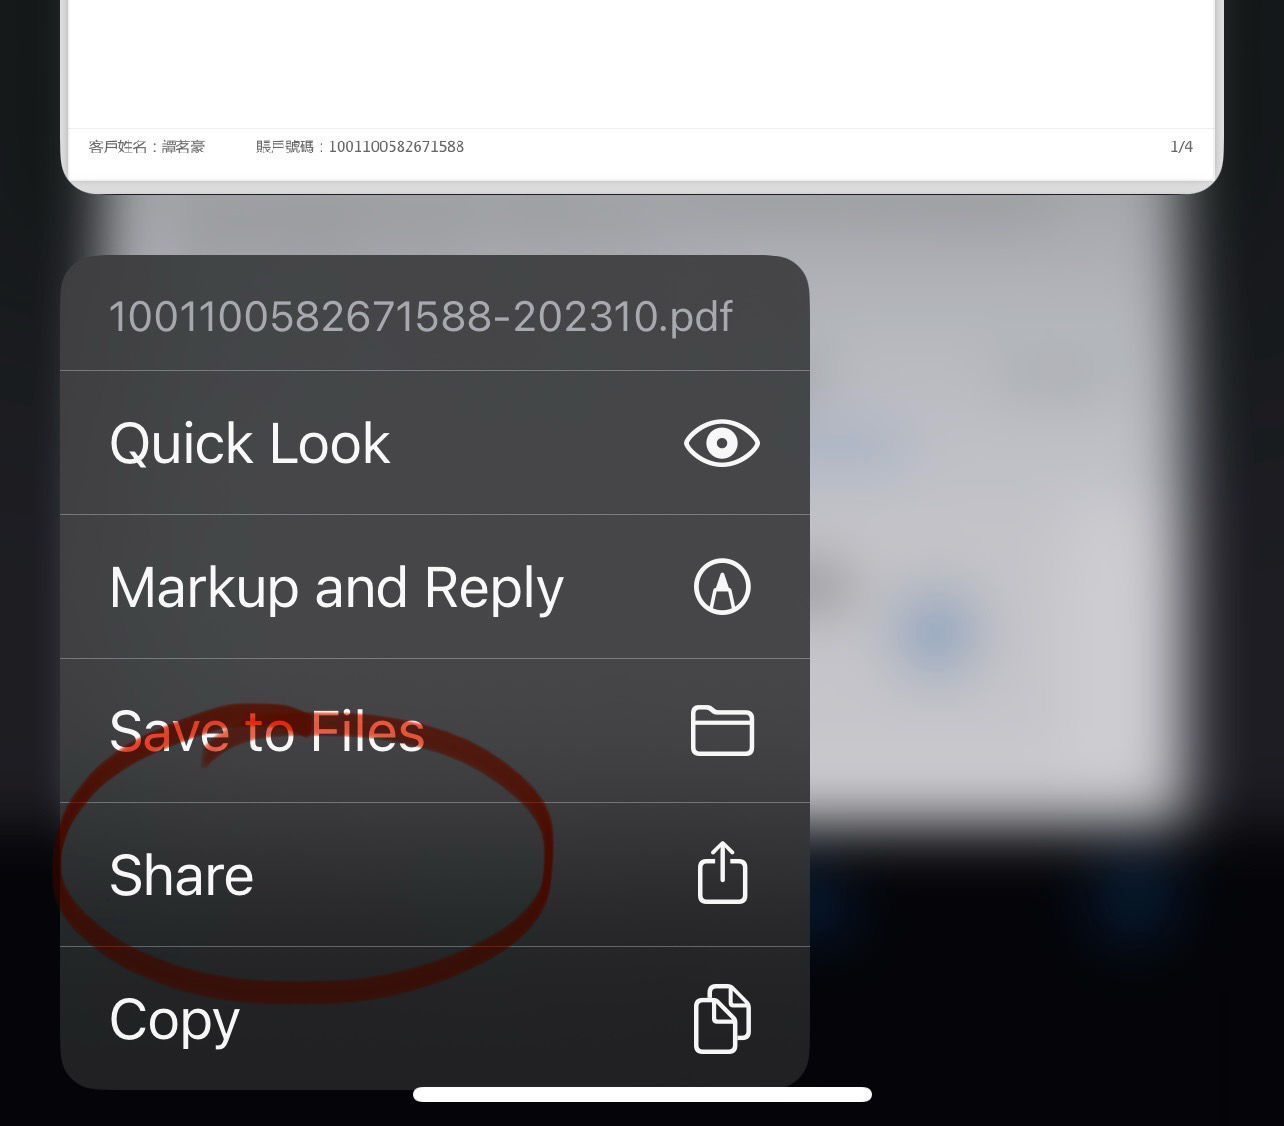
Task: Choose Copy from the context menu
Action: pos(435,1018)
